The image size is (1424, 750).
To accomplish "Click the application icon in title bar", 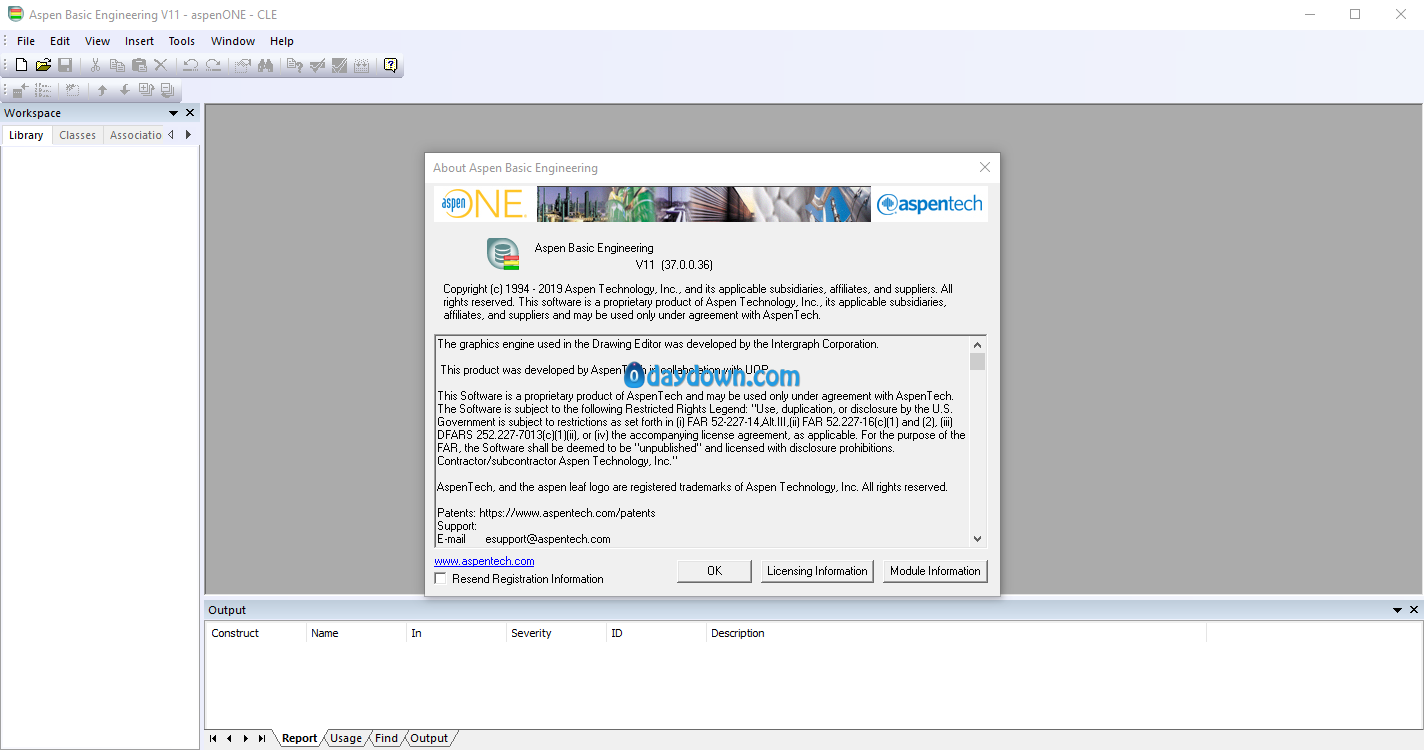I will pyautogui.click(x=15, y=14).
